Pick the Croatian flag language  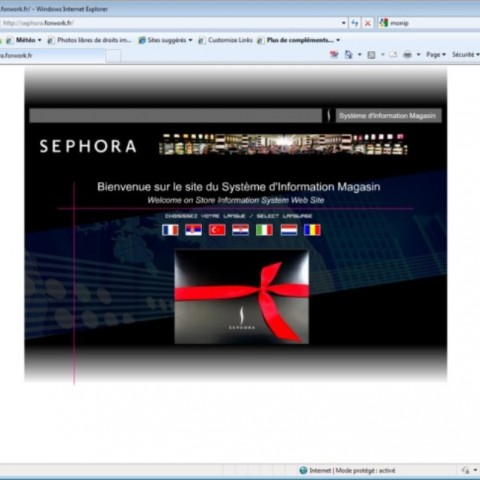[240, 230]
